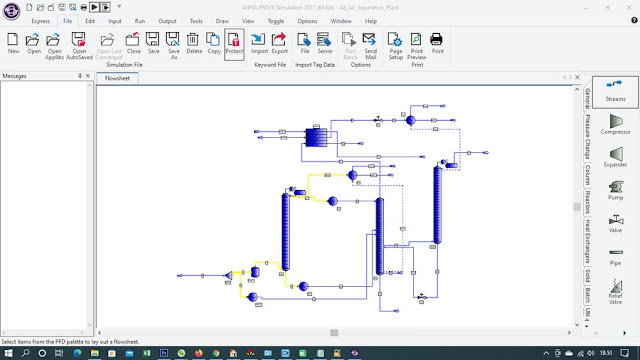Save the simulation using Save icon
This screenshot has height=360, width=640.
coord(153,43)
